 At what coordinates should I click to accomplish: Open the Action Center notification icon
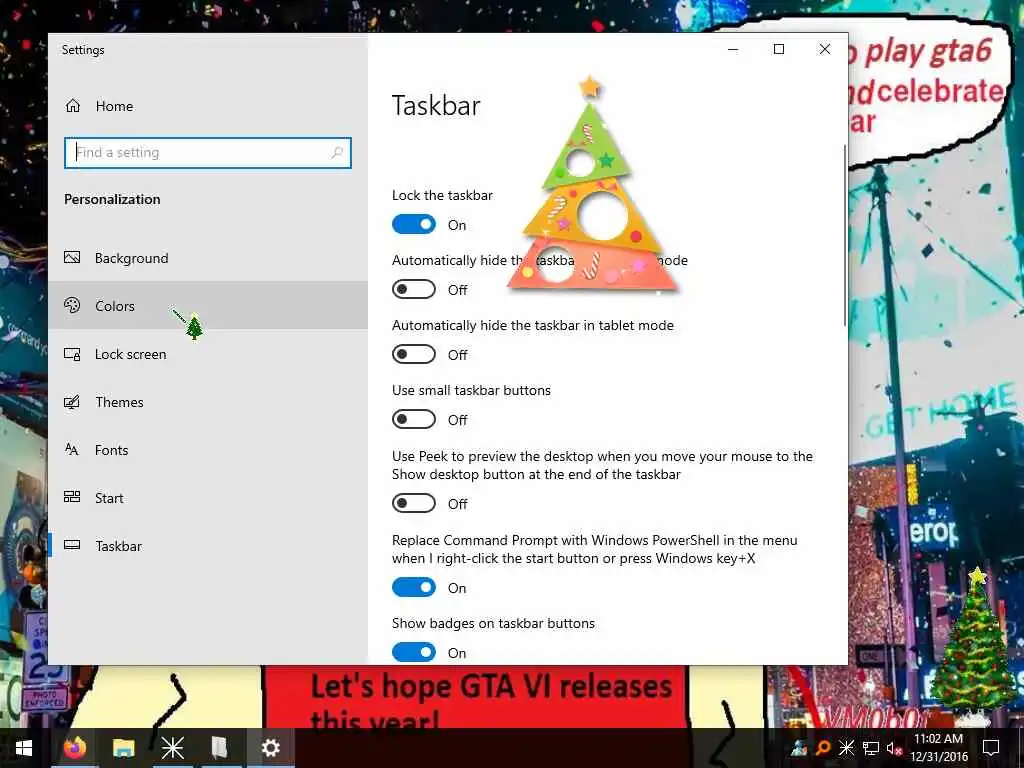(991, 748)
